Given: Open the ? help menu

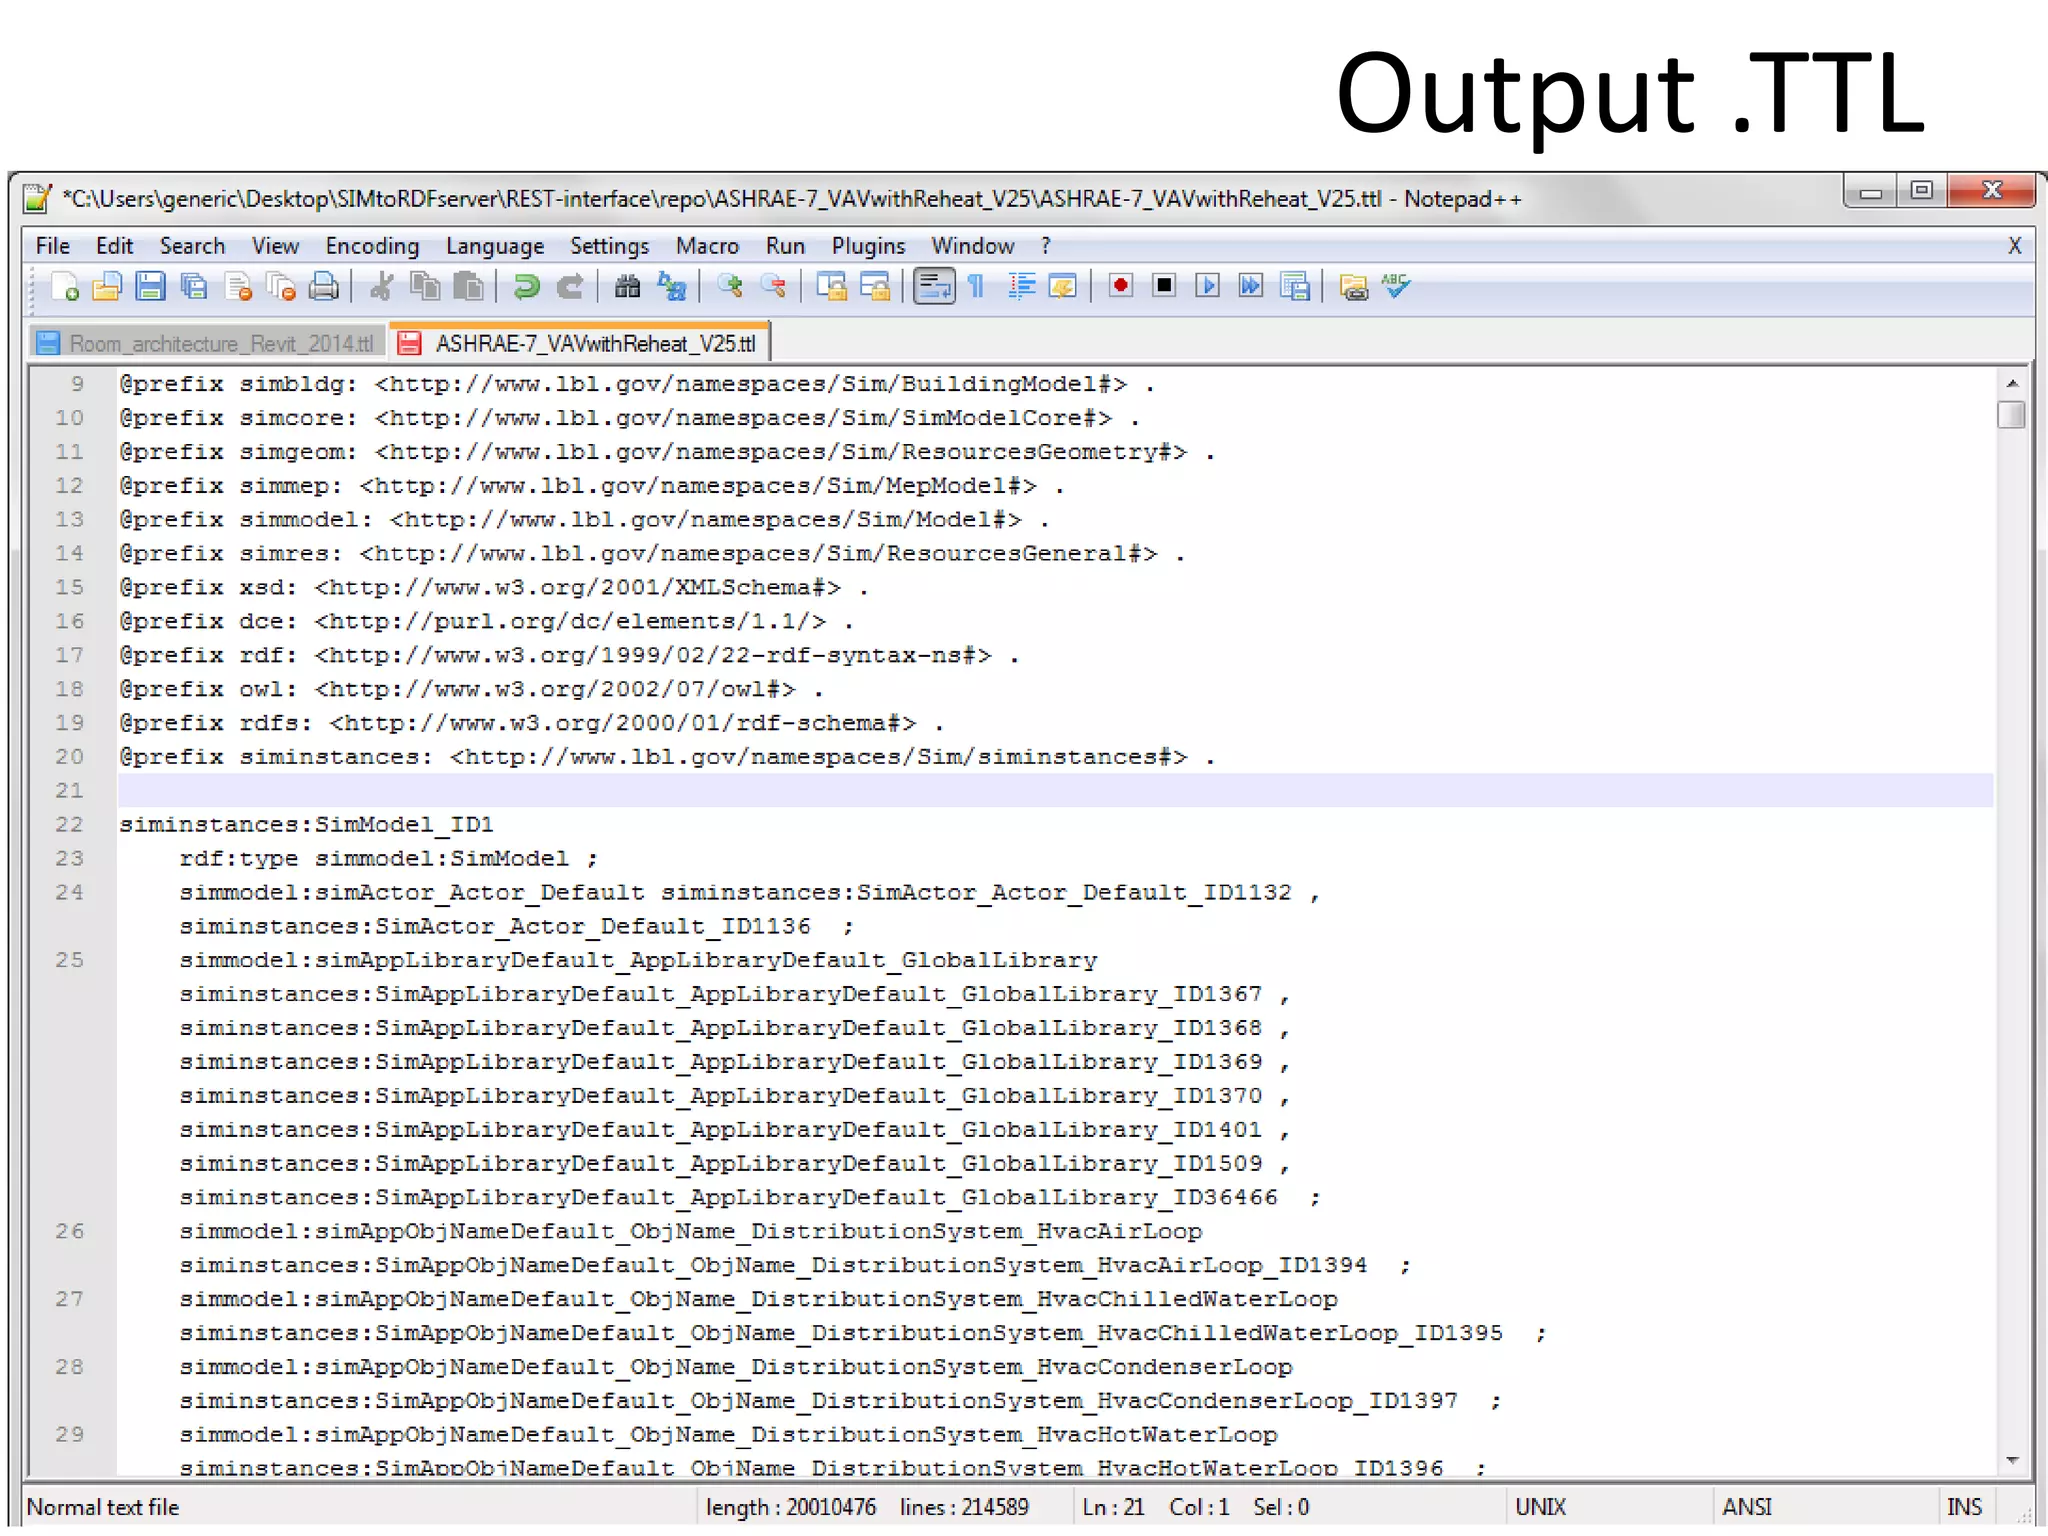Looking at the screenshot, I should pos(1046,246).
